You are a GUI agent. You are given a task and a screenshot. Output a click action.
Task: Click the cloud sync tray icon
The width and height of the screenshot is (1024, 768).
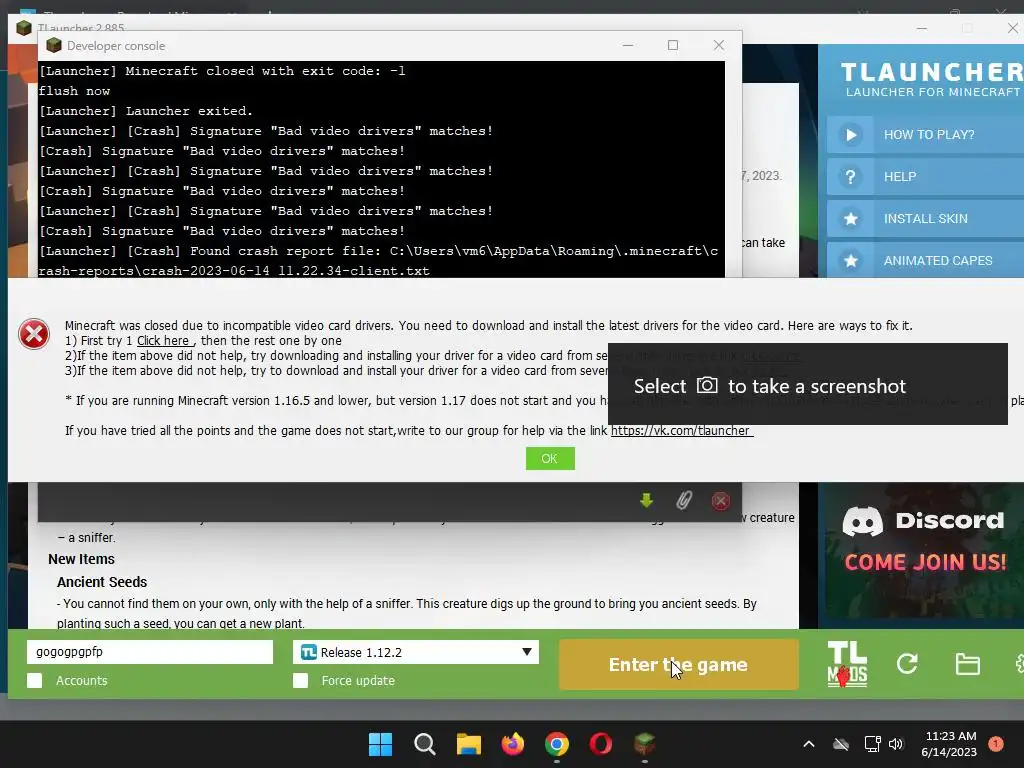coord(841,744)
